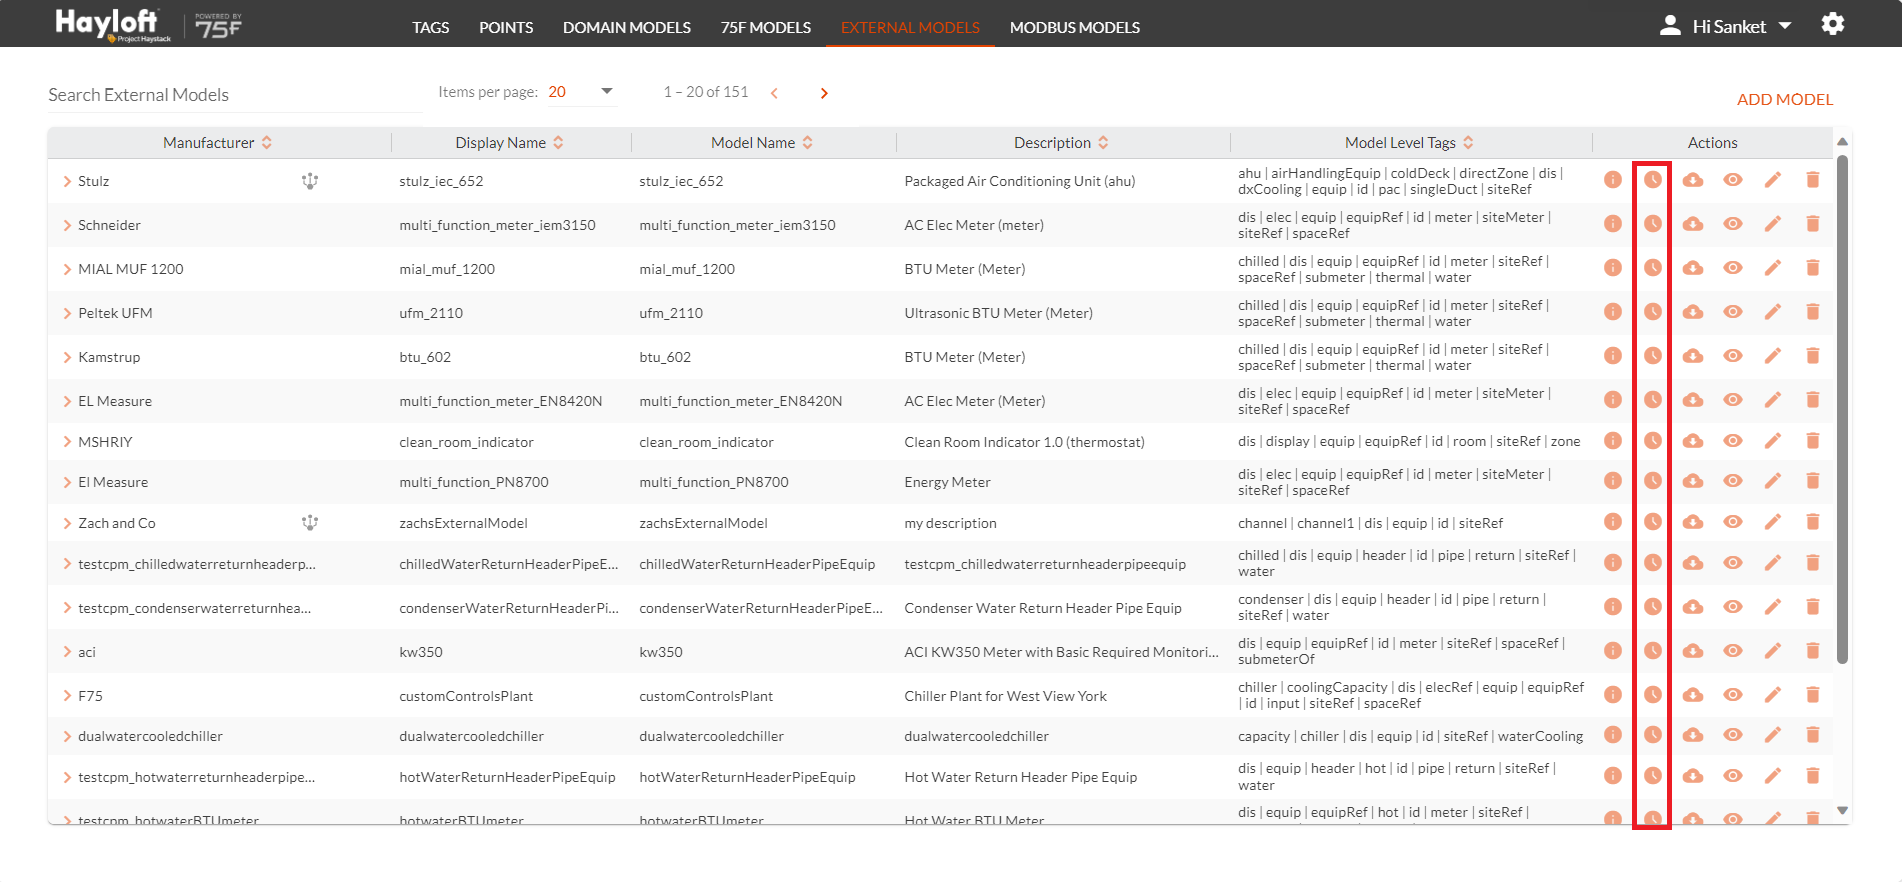This screenshot has height=882, width=1902.
Task: Go to the previous page of results
Action: click(774, 93)
